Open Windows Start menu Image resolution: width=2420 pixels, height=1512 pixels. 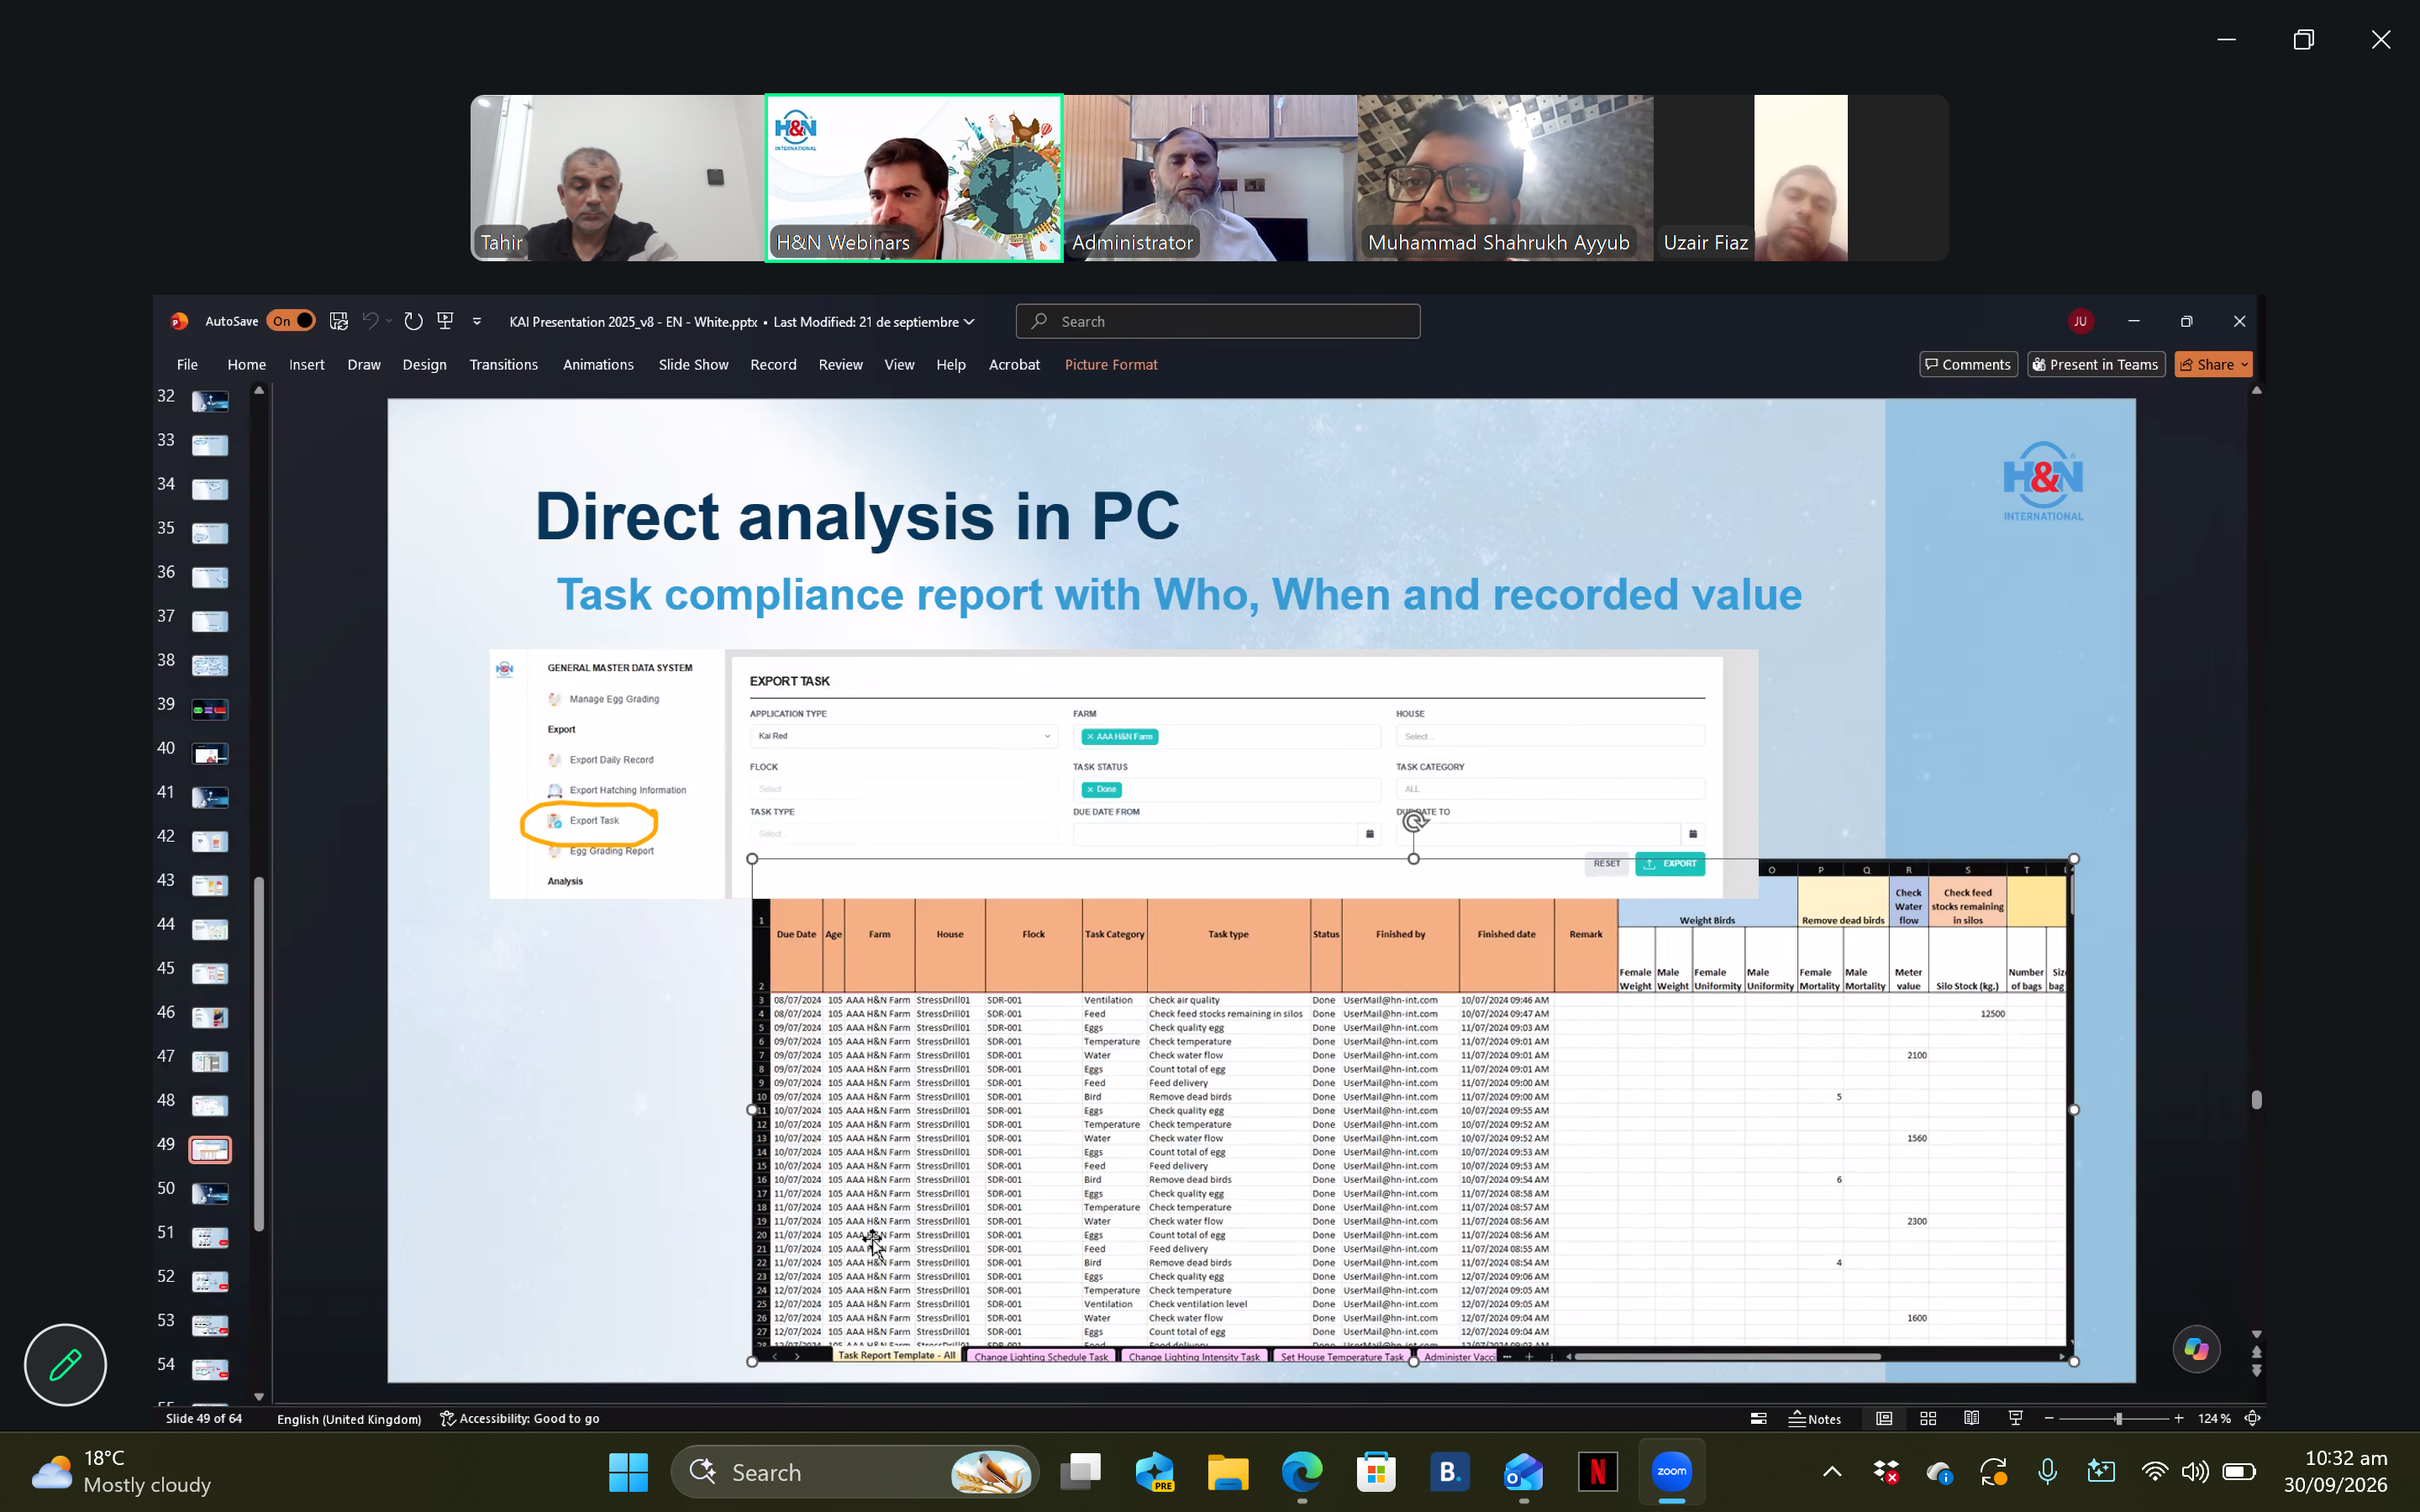[x=628, y=1472]
